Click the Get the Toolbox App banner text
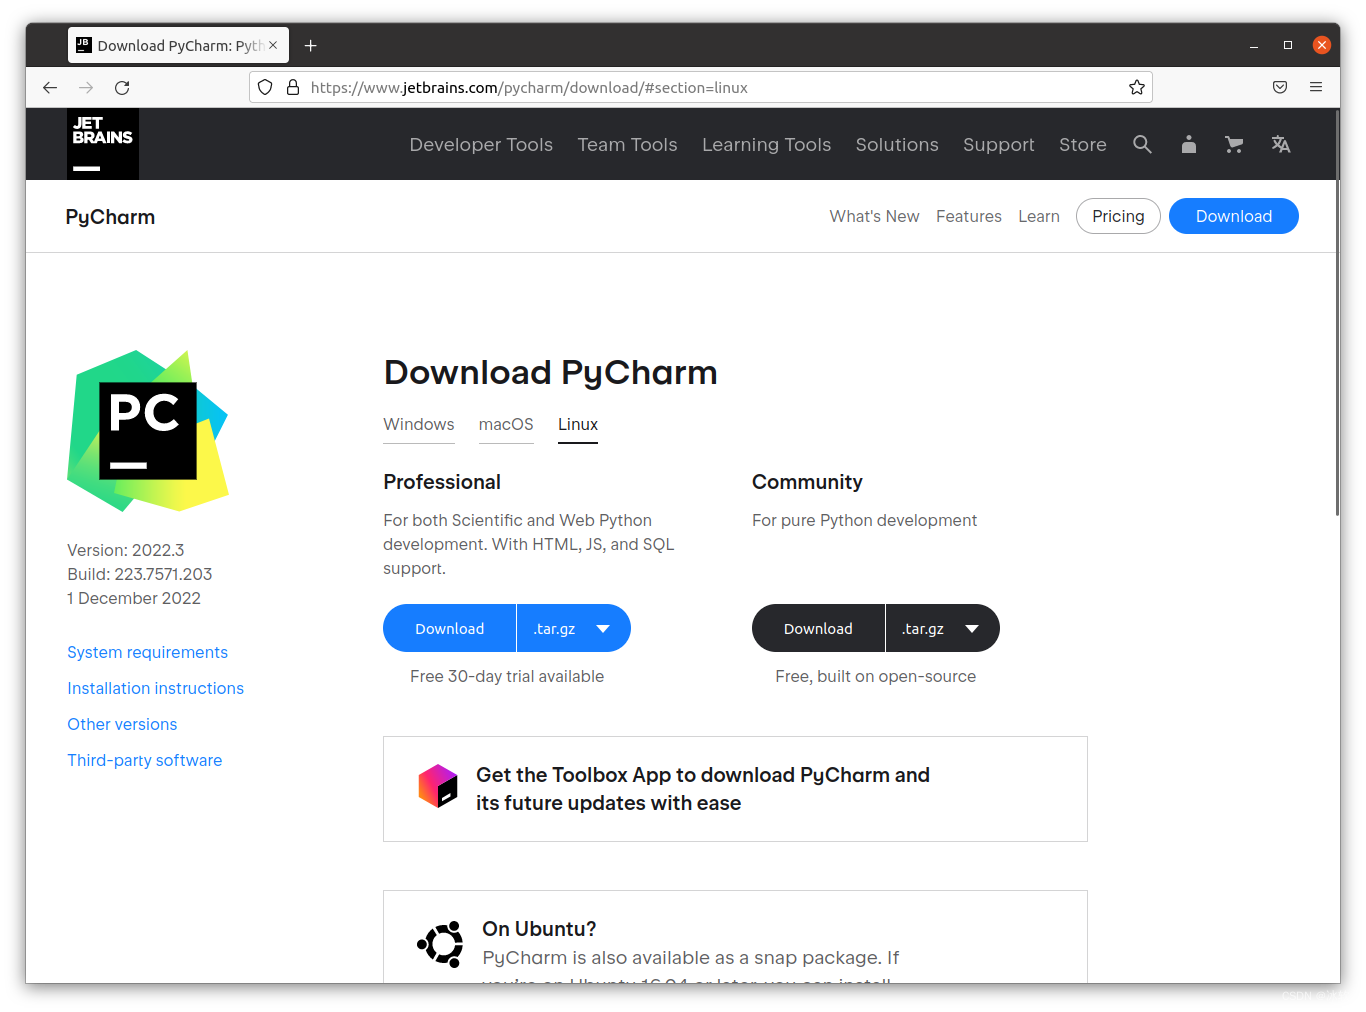This screenshot has width=1366, height=1012. click(x=703, y=789)
